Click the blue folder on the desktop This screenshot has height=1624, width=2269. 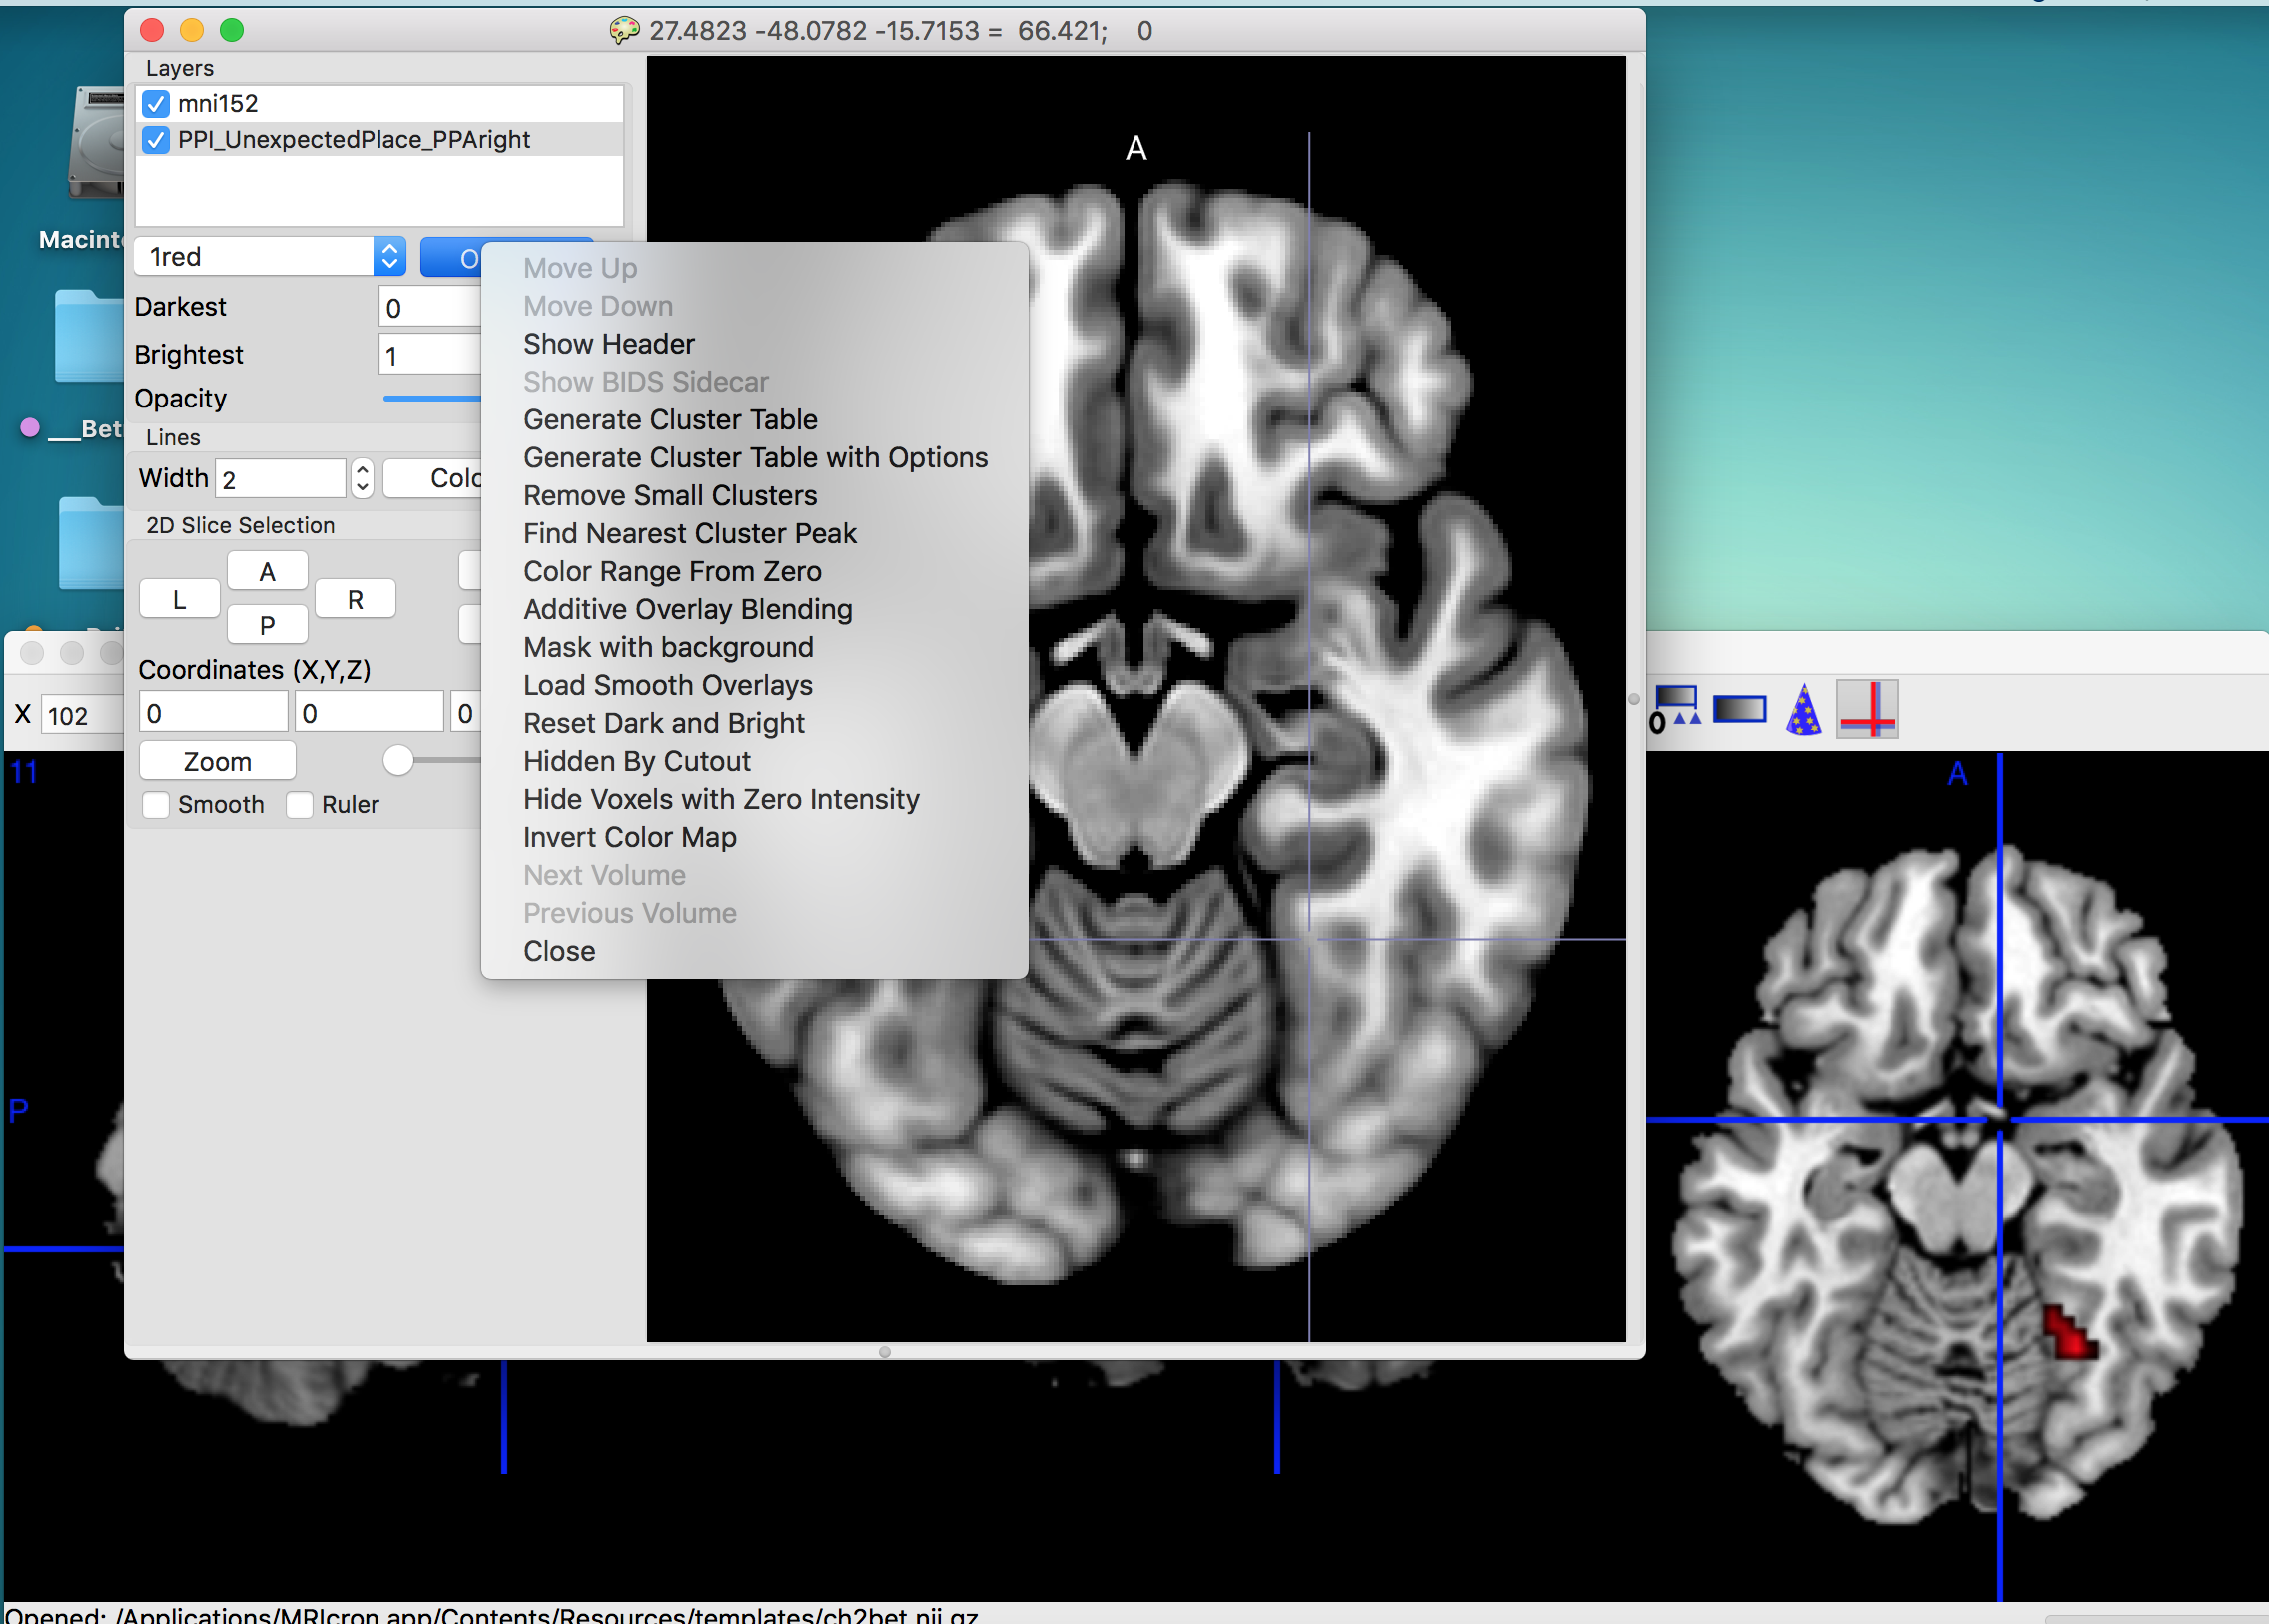click(x=90, y=336)
